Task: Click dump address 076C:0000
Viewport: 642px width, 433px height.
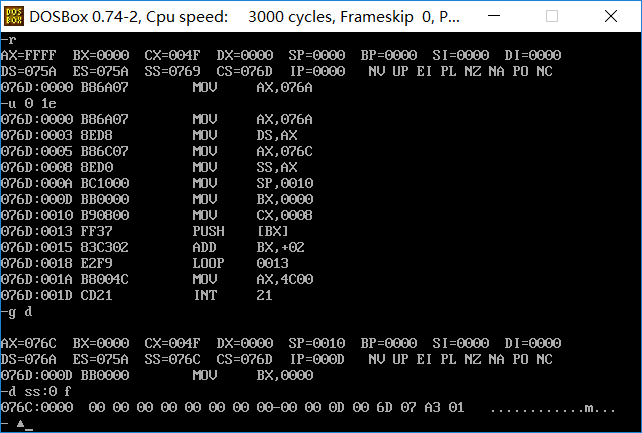Action: (36, 408)
